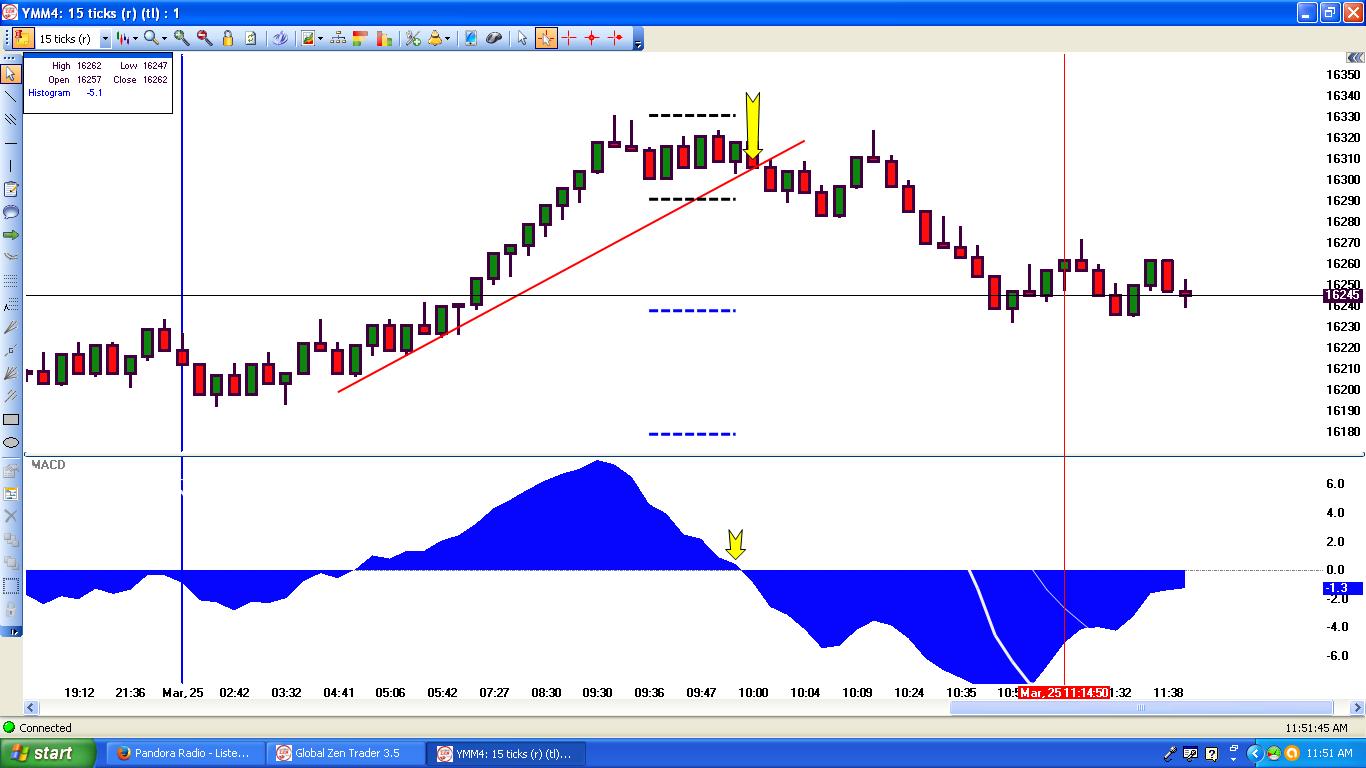Click the -1.3 MACD value label
1366x768 pixels.
click(x=1342, y=588)
